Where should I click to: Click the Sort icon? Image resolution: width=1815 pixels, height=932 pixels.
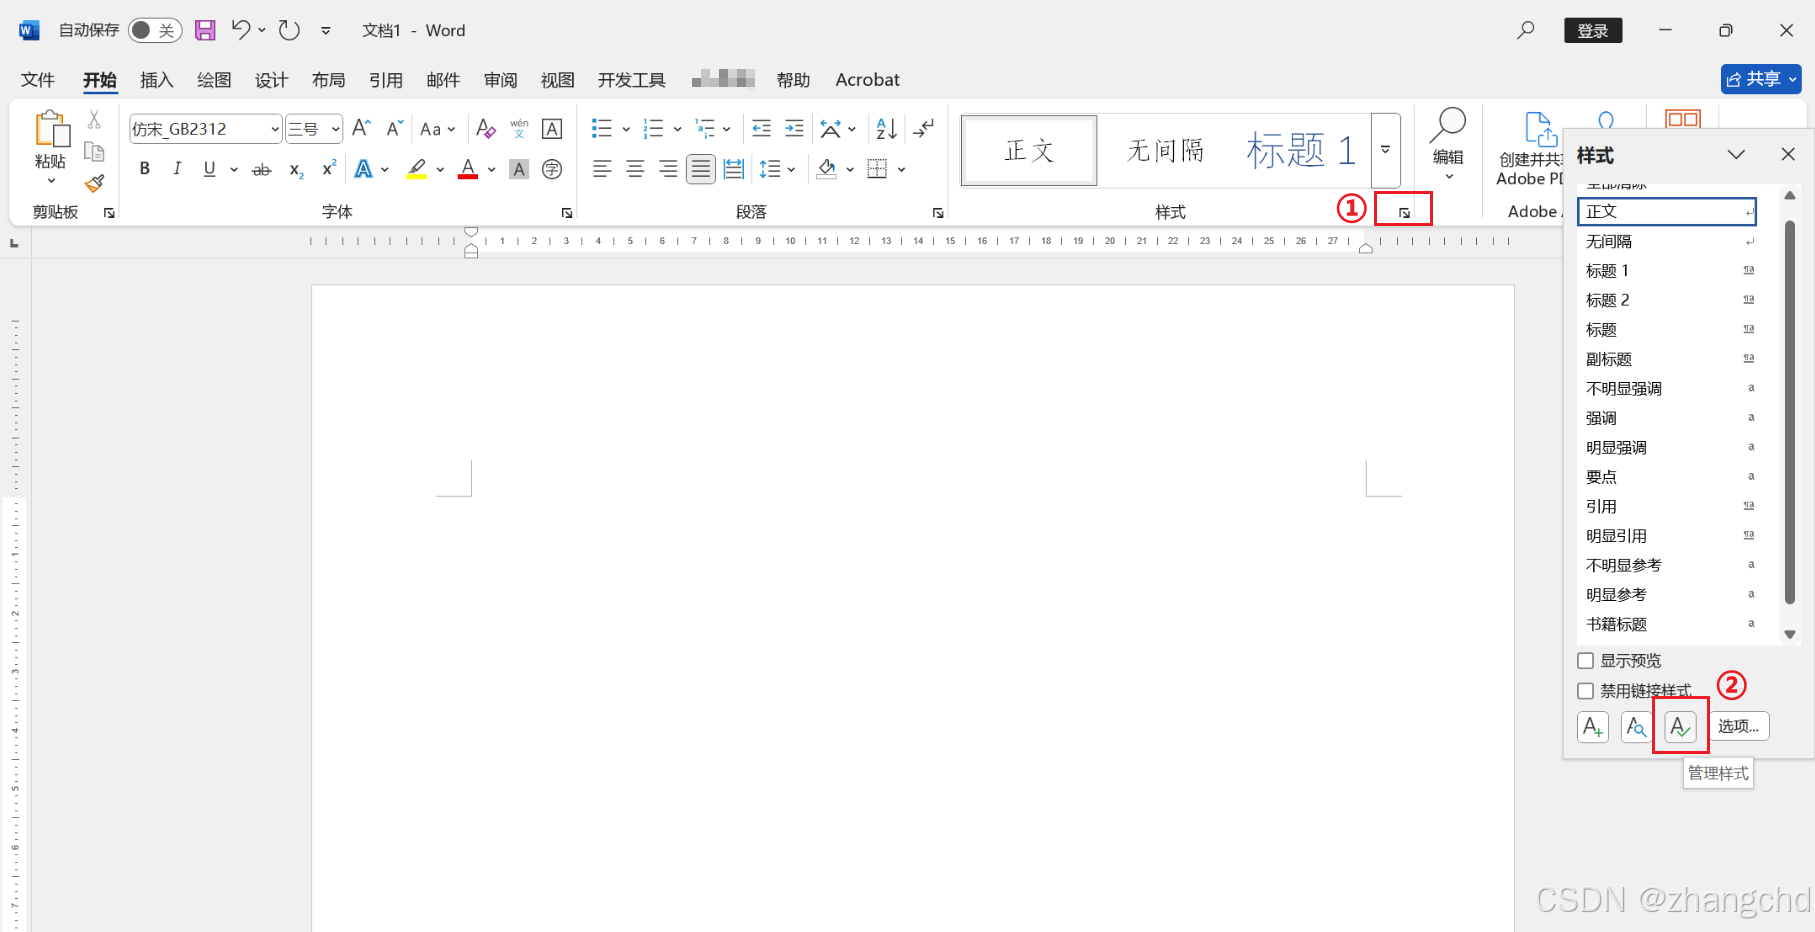tap(886, 128)
